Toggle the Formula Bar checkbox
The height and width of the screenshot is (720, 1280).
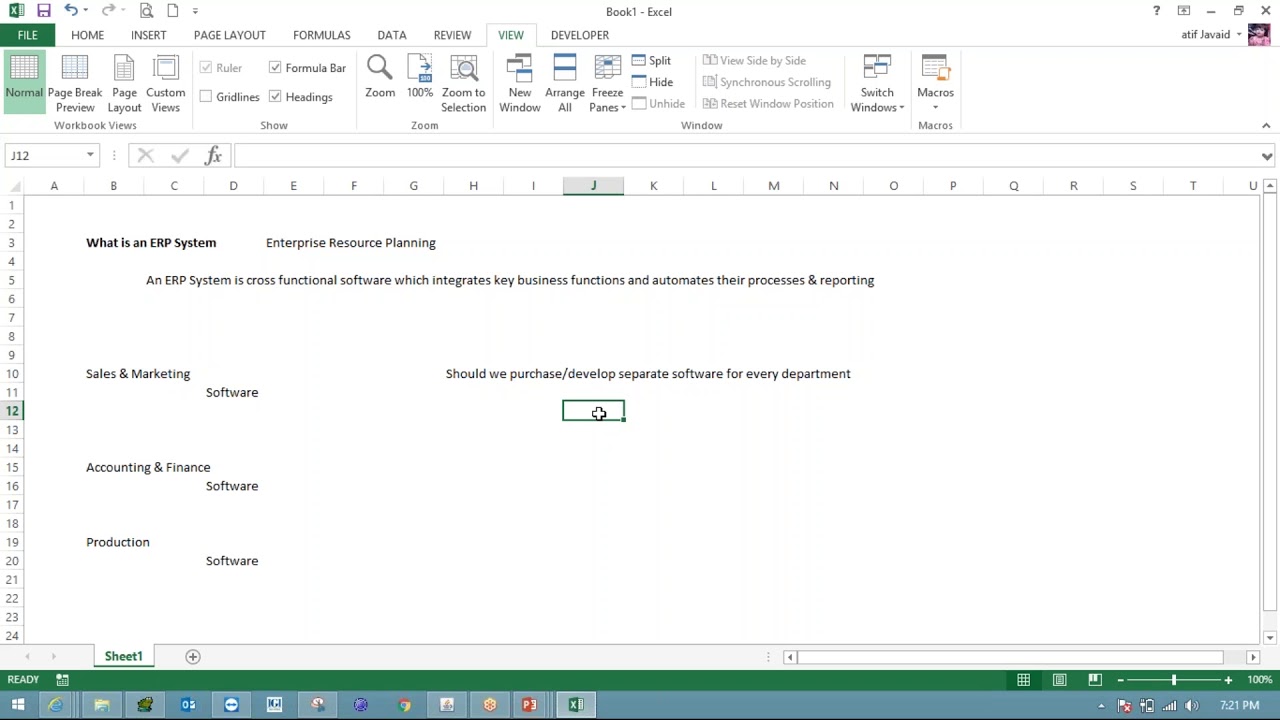(x=275, y=68)
